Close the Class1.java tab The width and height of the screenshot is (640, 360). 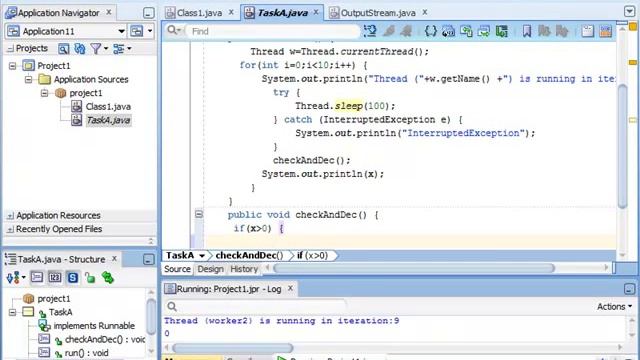(231, 13)
